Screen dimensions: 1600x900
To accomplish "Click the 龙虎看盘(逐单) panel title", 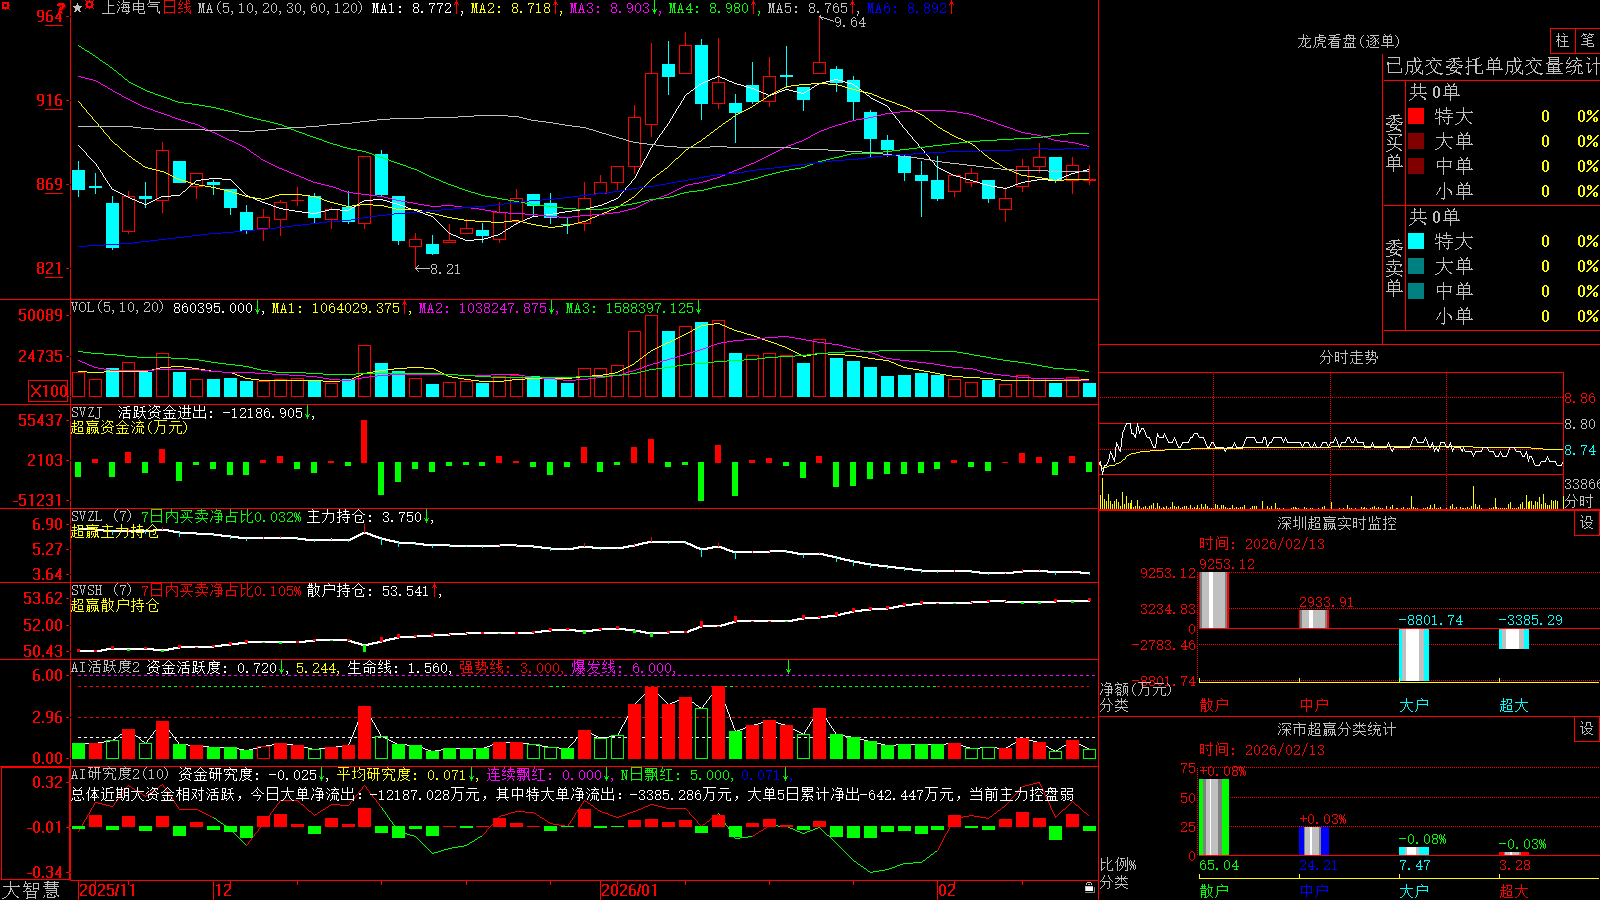I will point(1348,41).
